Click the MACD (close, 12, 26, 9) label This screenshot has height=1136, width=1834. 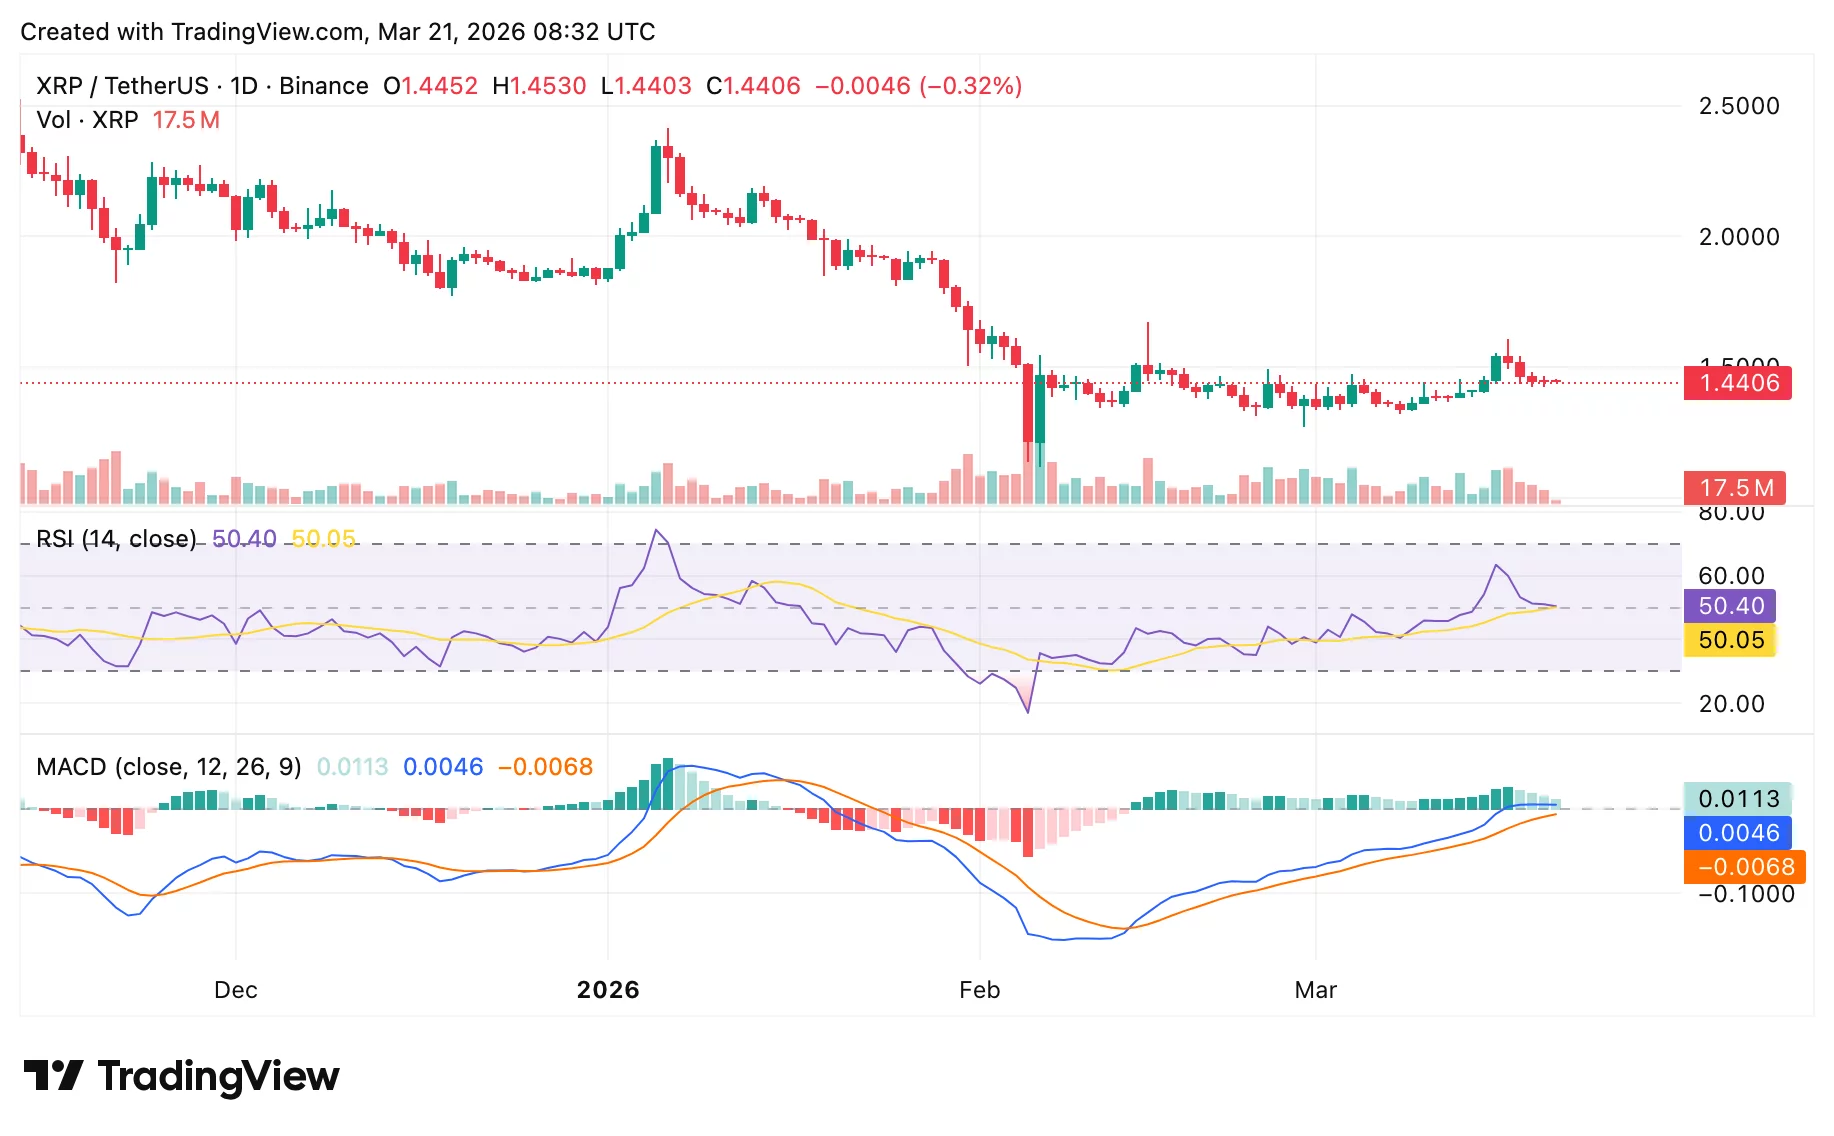tap(168, 767)
